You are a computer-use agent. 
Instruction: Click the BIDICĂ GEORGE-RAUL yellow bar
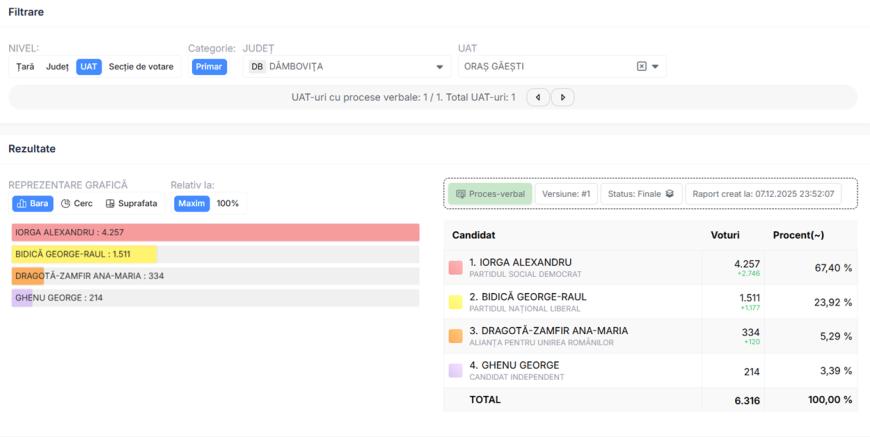84,254
